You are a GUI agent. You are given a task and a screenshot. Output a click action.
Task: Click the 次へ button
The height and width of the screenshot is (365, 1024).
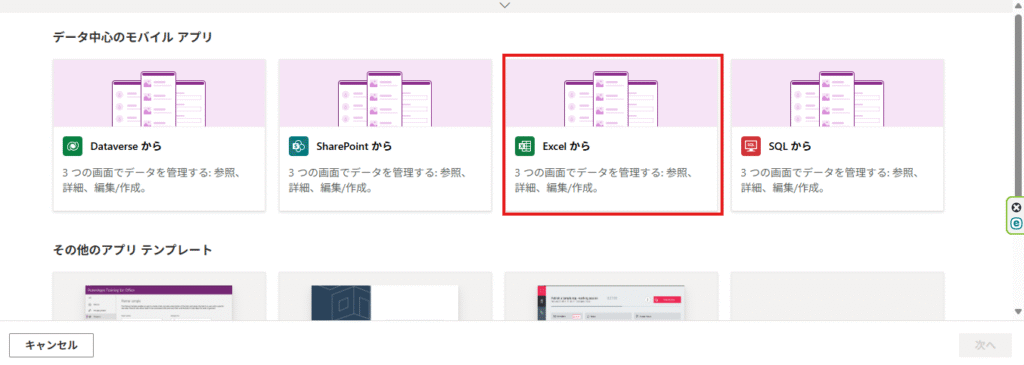(x=985, y=345)
